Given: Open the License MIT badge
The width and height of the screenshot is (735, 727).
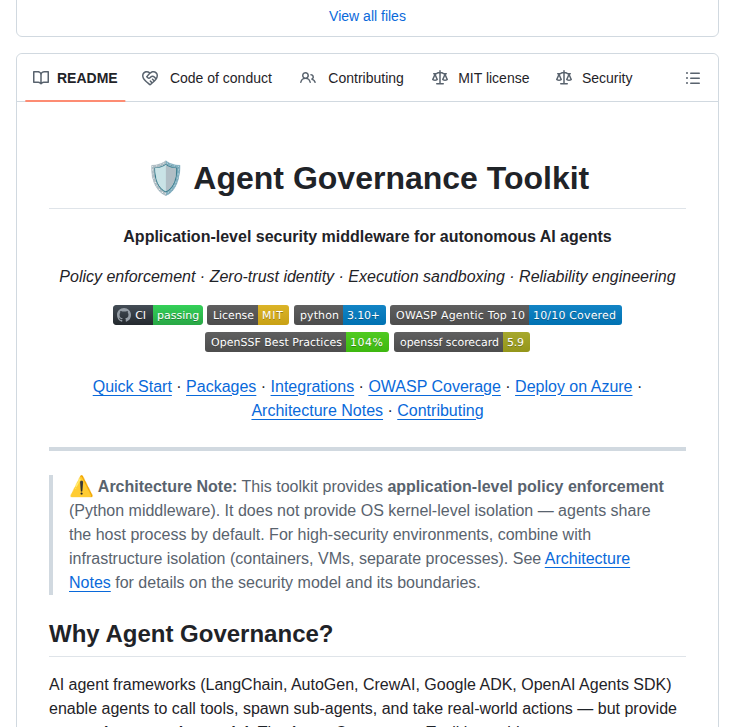Looking at the screenshot, I should (248, 315).
